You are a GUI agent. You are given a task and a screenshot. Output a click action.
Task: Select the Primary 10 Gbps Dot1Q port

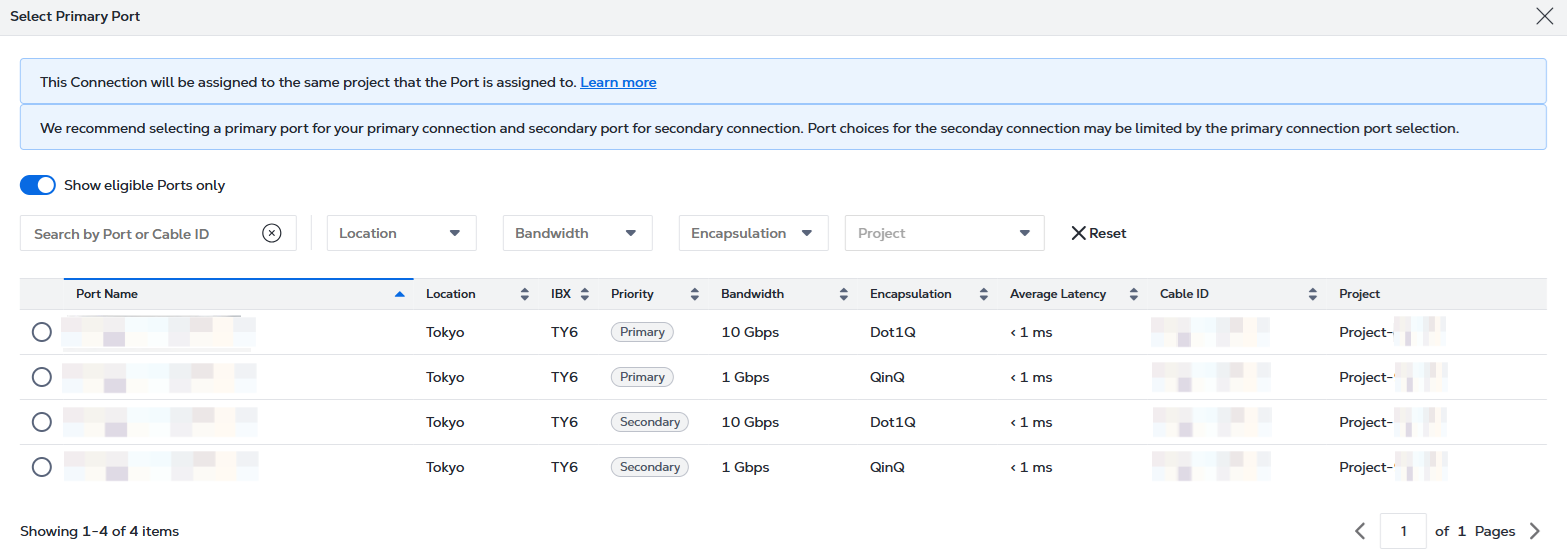(x=42, y=332)
